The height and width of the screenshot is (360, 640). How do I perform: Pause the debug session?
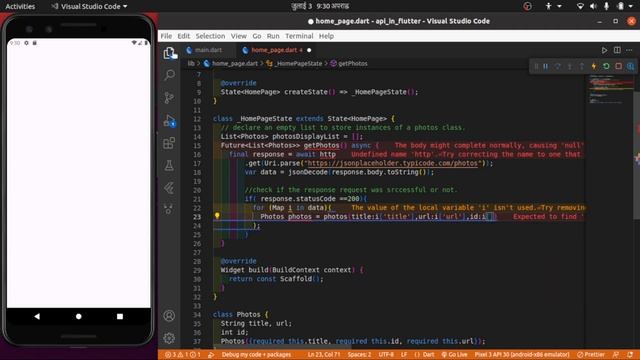(546, 66)
